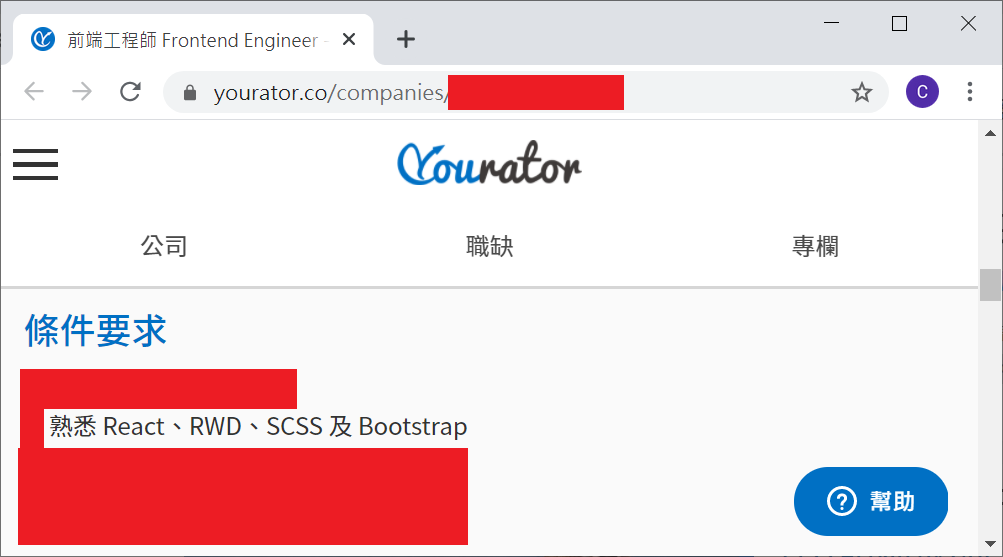Click the scrollbar up arrow
Screen dimensions: 1003x557
pyautogui.click(x=990, y=133)
